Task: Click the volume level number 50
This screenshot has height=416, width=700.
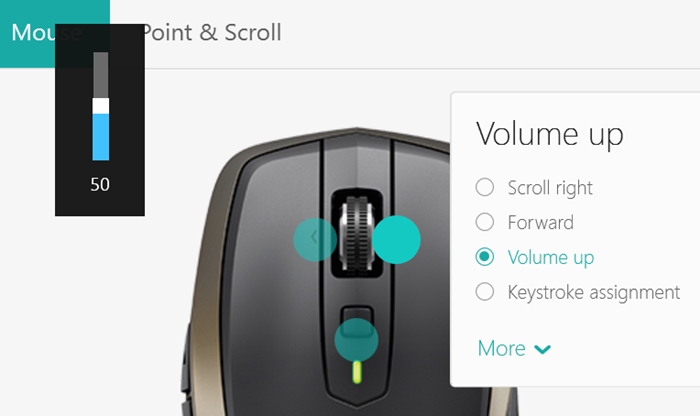Action: (100, 184)
